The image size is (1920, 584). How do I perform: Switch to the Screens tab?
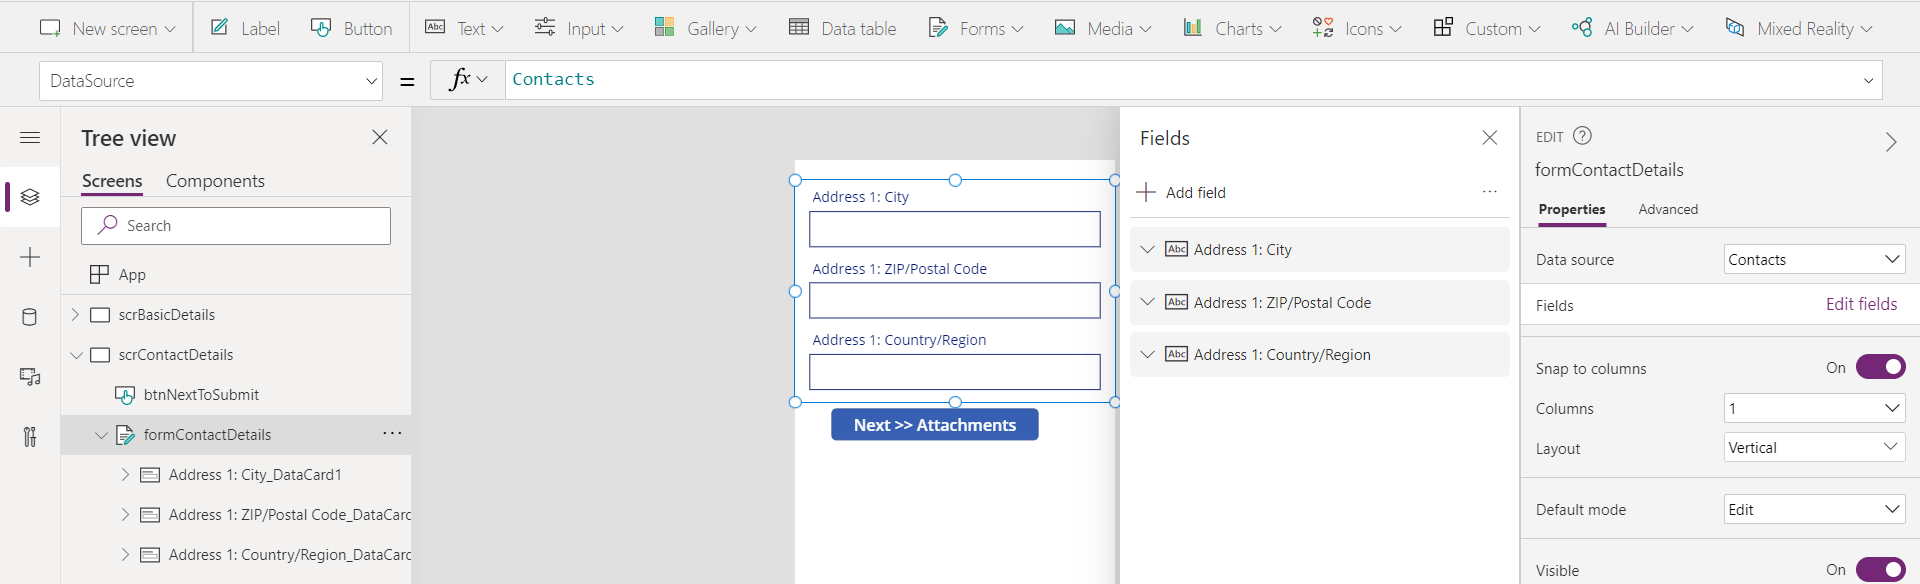point(112,181)
